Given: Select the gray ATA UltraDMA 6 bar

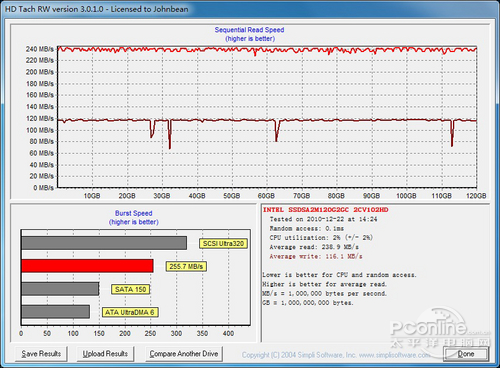Looking at the screenshot, I should (55, 312).
